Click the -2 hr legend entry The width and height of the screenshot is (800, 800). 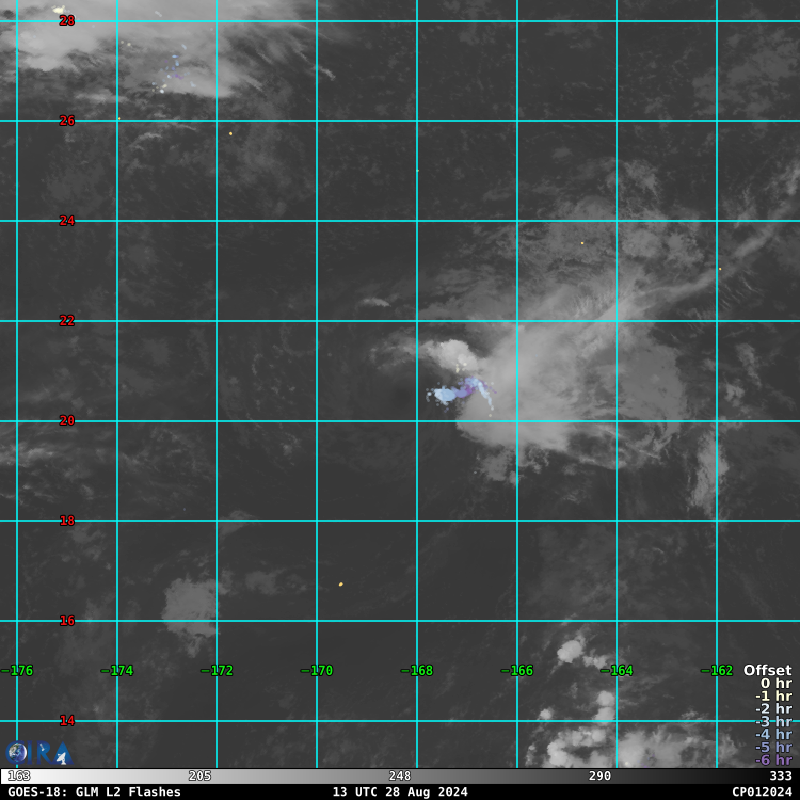pos(773,709)
